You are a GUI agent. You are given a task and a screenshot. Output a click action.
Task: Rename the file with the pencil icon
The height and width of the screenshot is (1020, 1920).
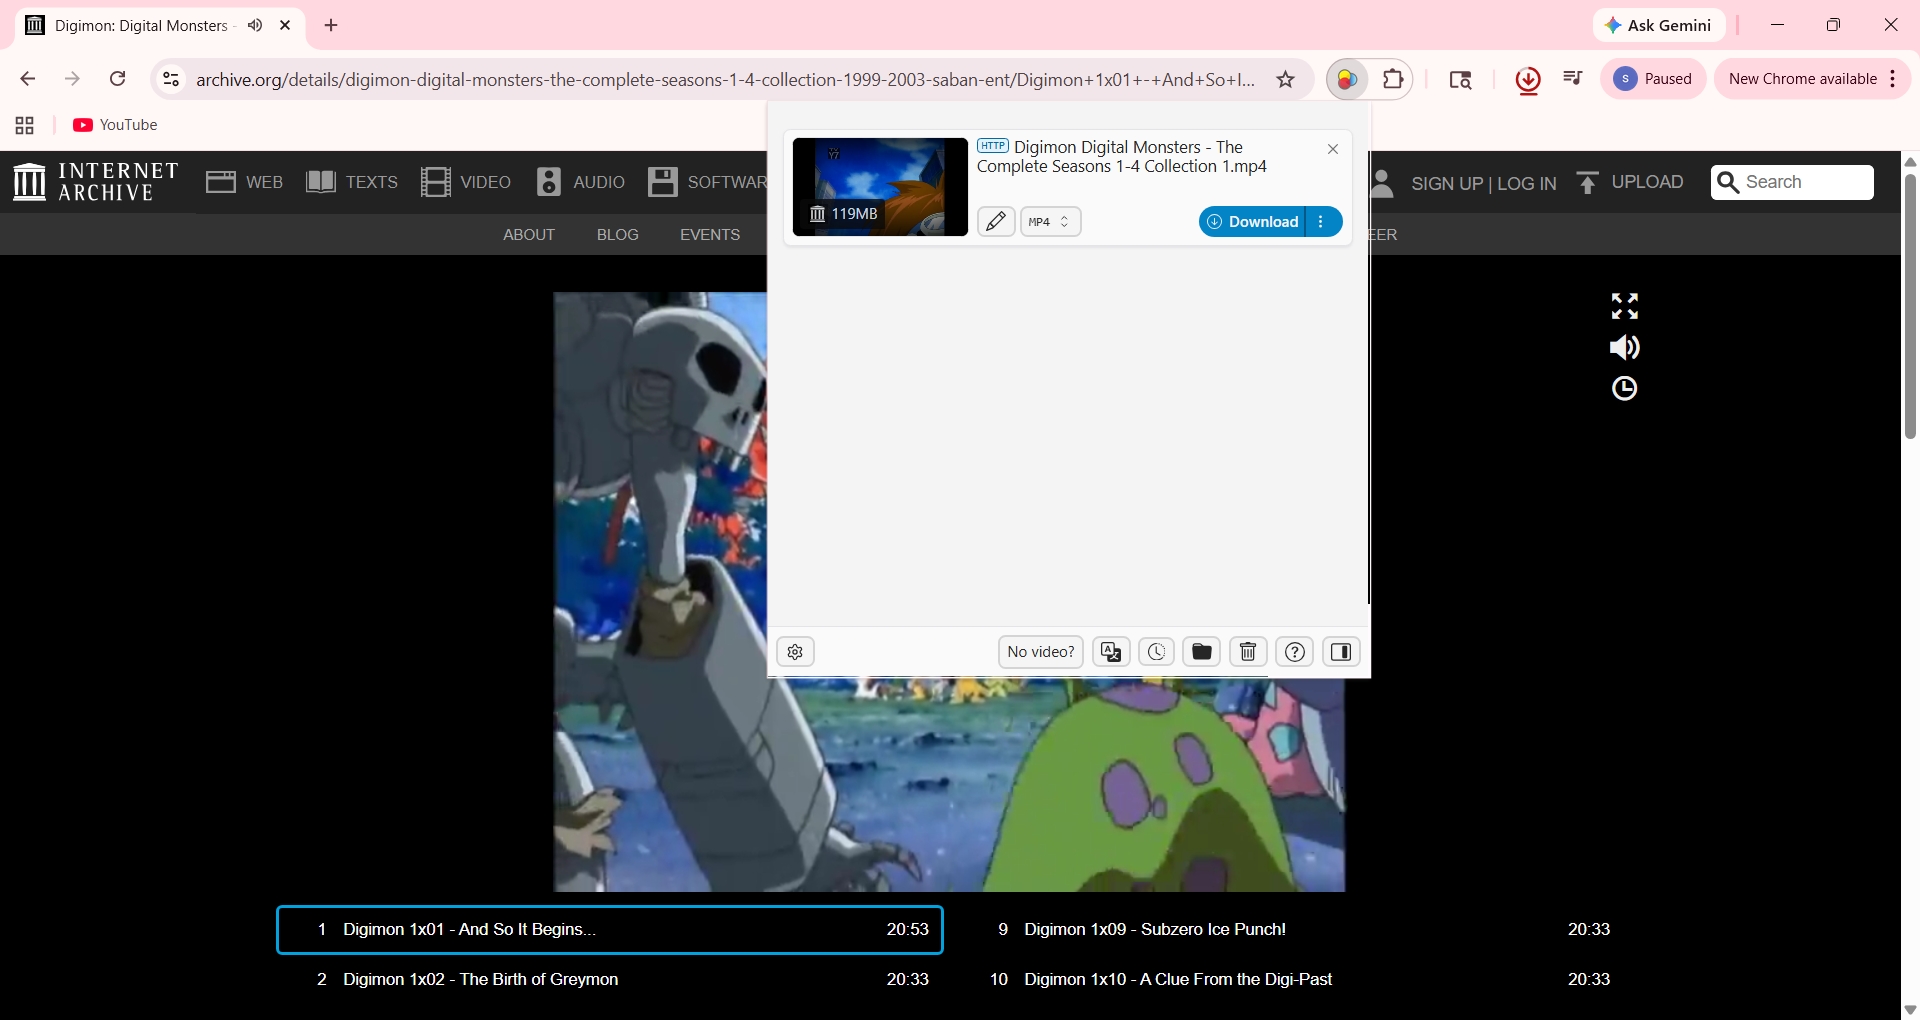coord(996,221)
